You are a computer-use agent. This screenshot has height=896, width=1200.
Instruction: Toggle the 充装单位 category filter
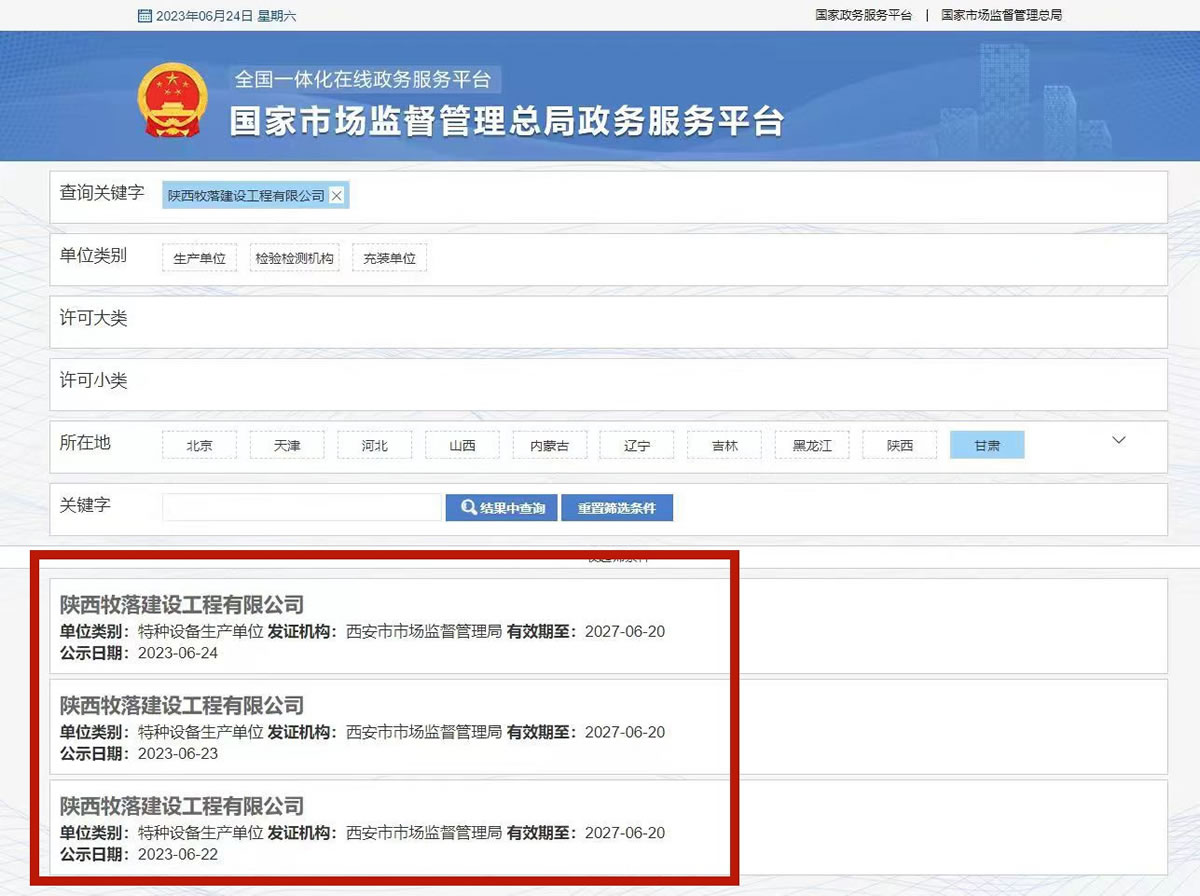pyautogui.click(x=389, y=258)
